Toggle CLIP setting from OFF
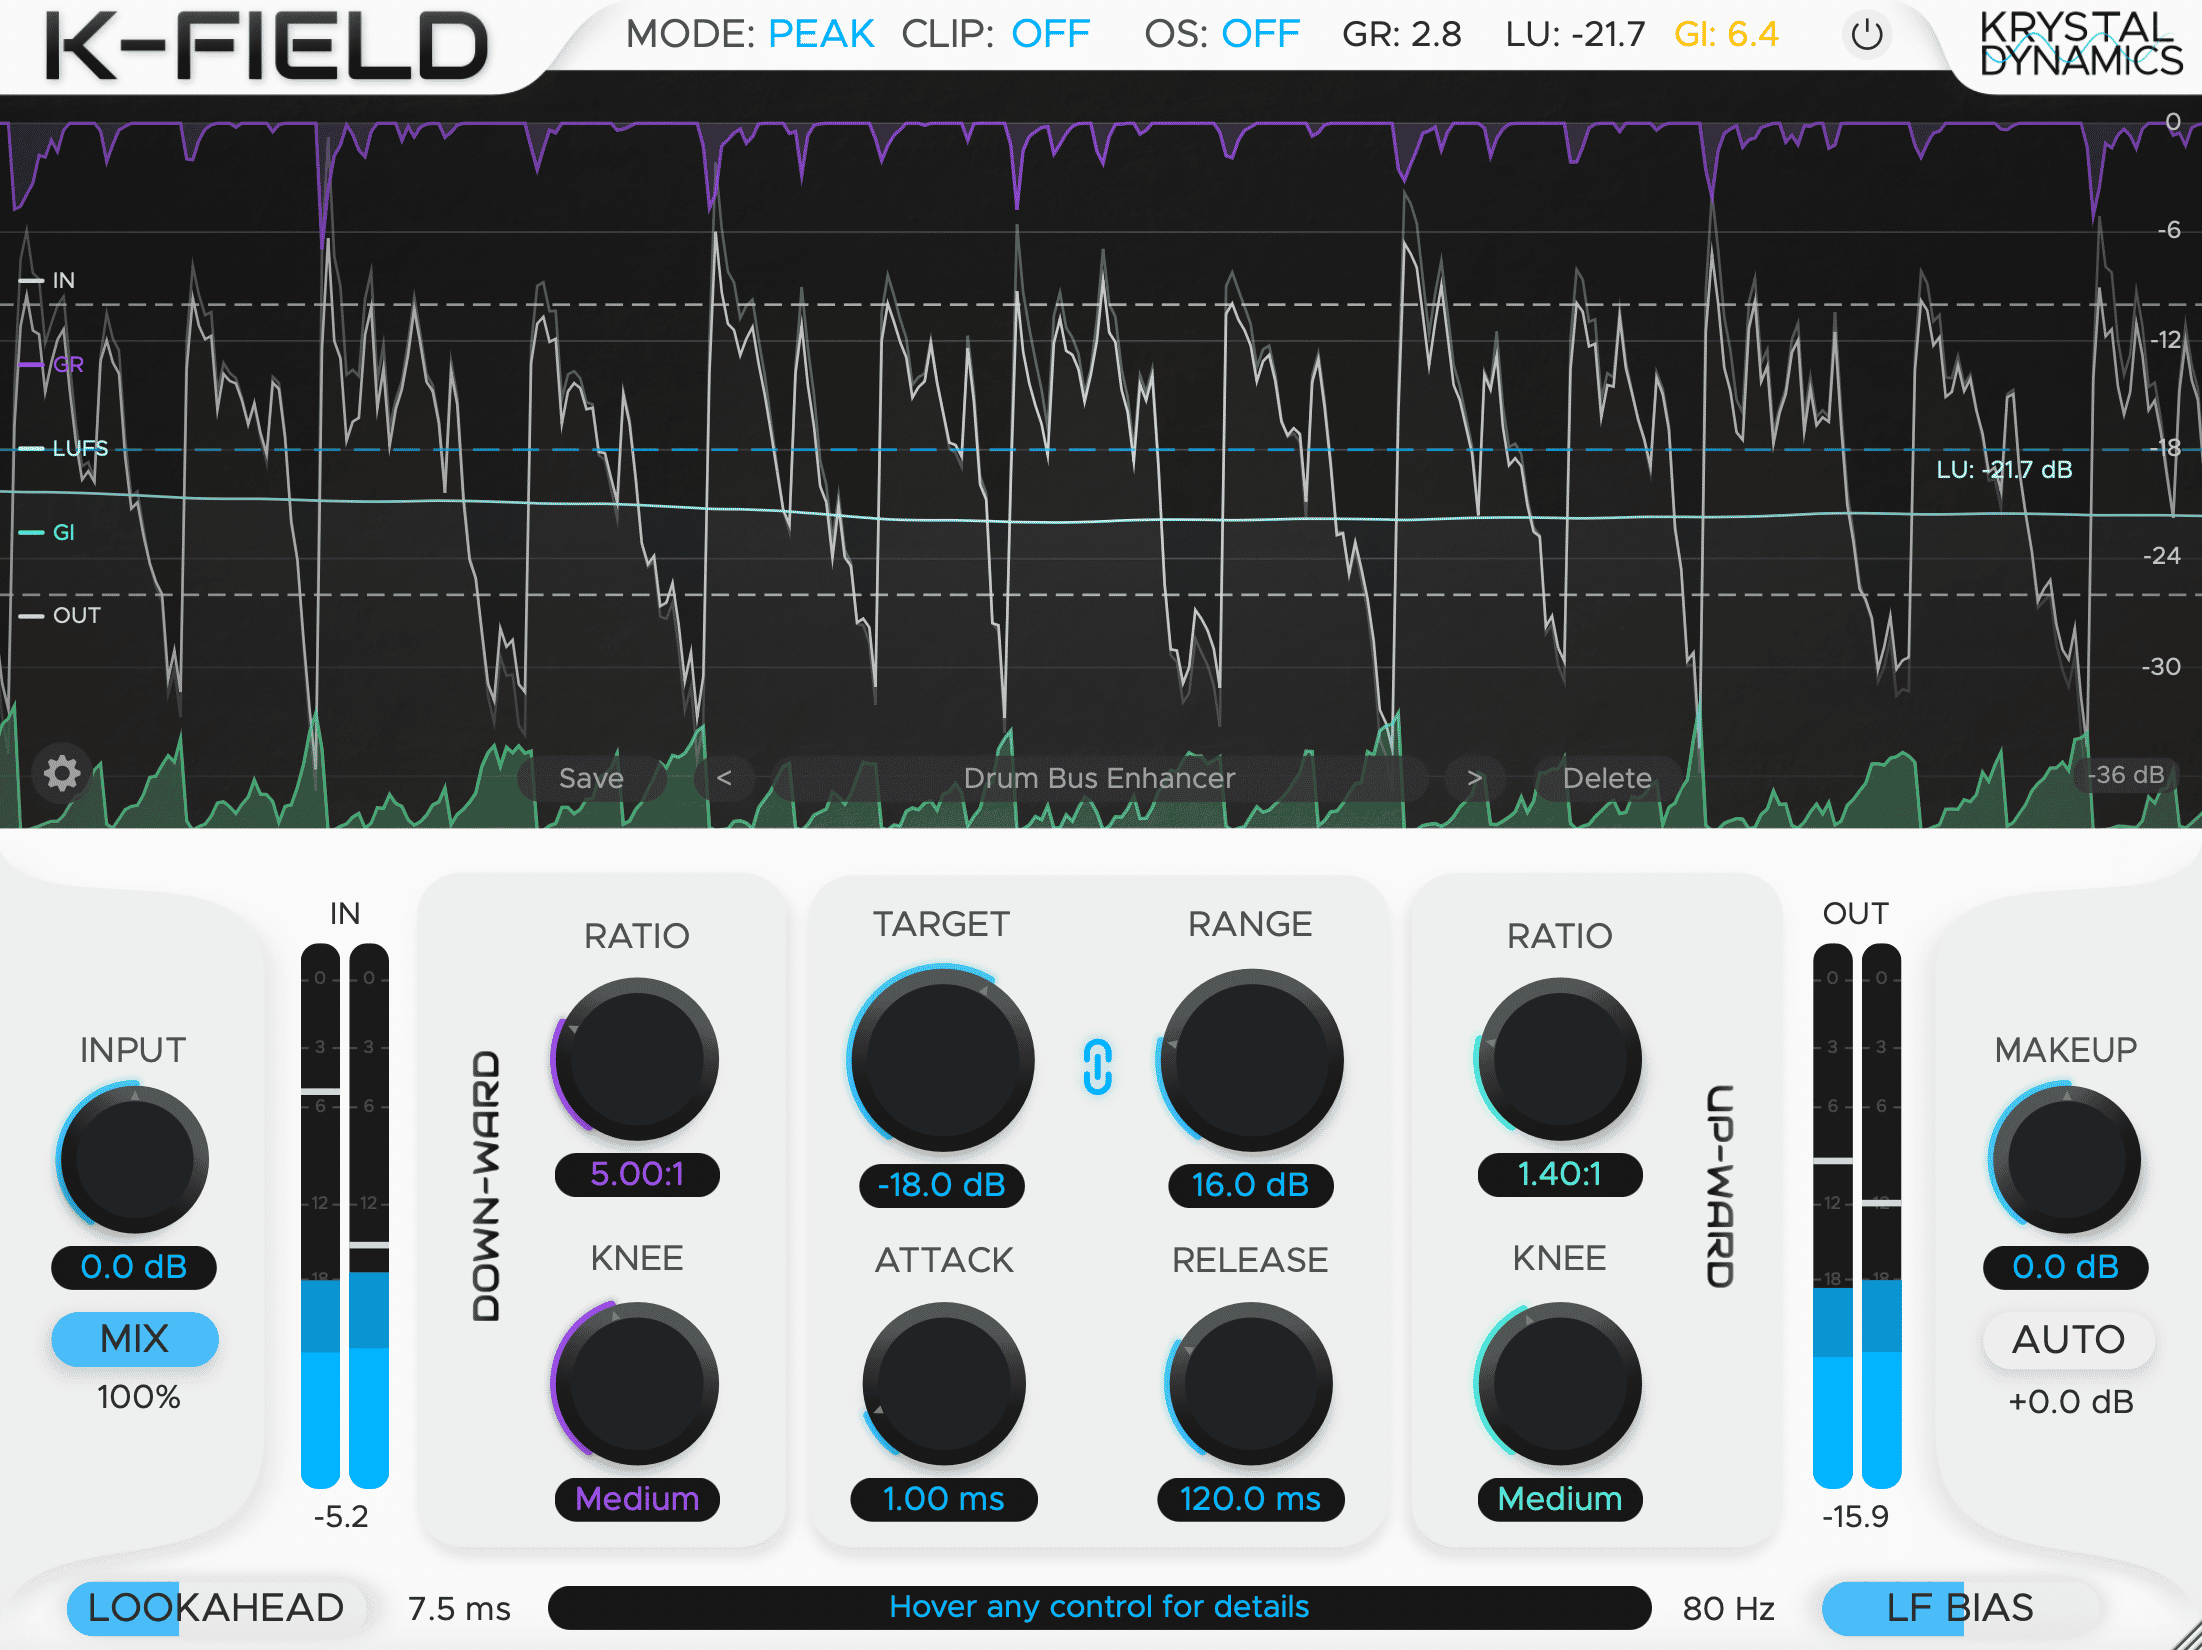2202x1650 pixels. pyautogui.click(x=1050, y=34)
